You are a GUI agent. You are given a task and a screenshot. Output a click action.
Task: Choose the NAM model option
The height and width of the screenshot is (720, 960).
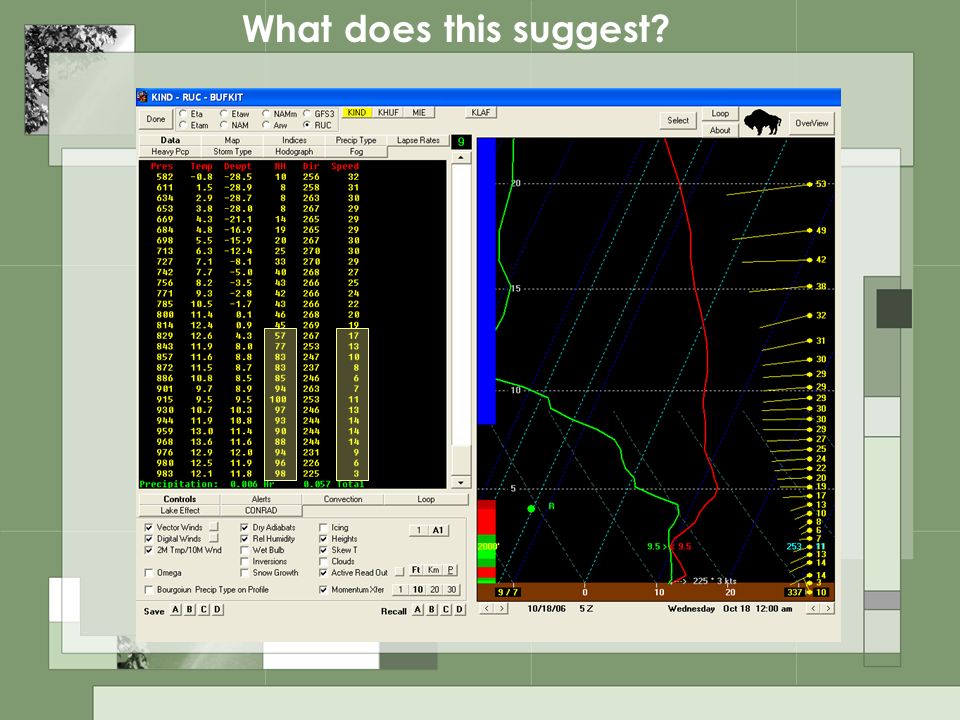tap(224, 125)
